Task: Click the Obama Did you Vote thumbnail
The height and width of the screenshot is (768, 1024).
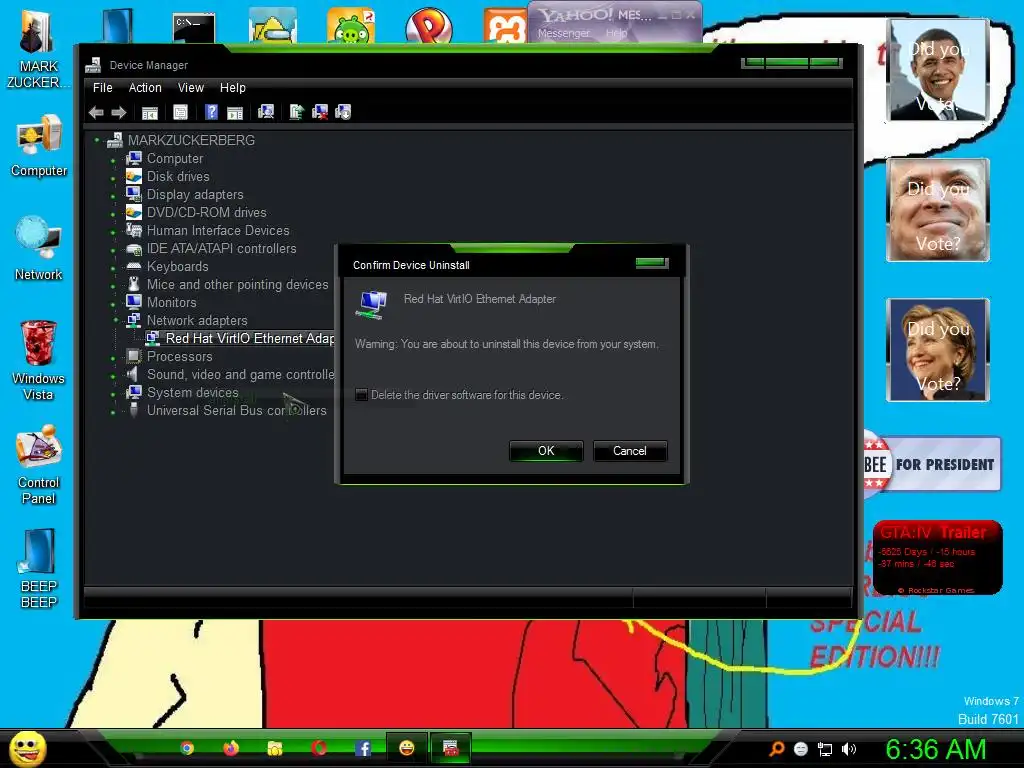Action: (x=938, y=70)
